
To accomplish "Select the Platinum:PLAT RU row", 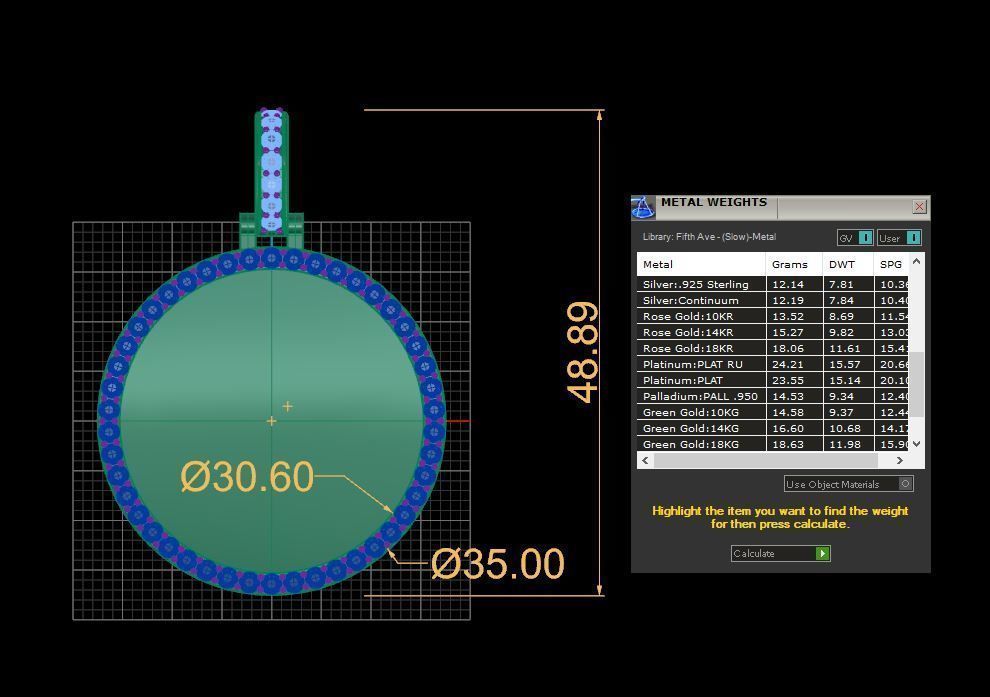I will 773,364.
